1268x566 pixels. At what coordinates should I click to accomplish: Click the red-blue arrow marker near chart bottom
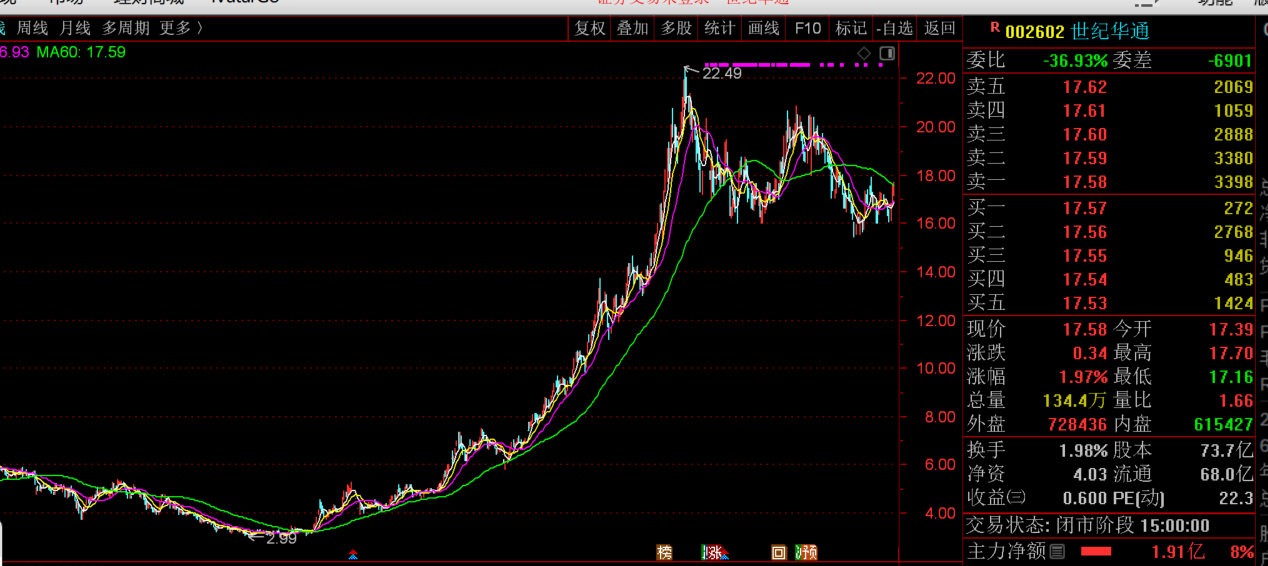[352, 554]
